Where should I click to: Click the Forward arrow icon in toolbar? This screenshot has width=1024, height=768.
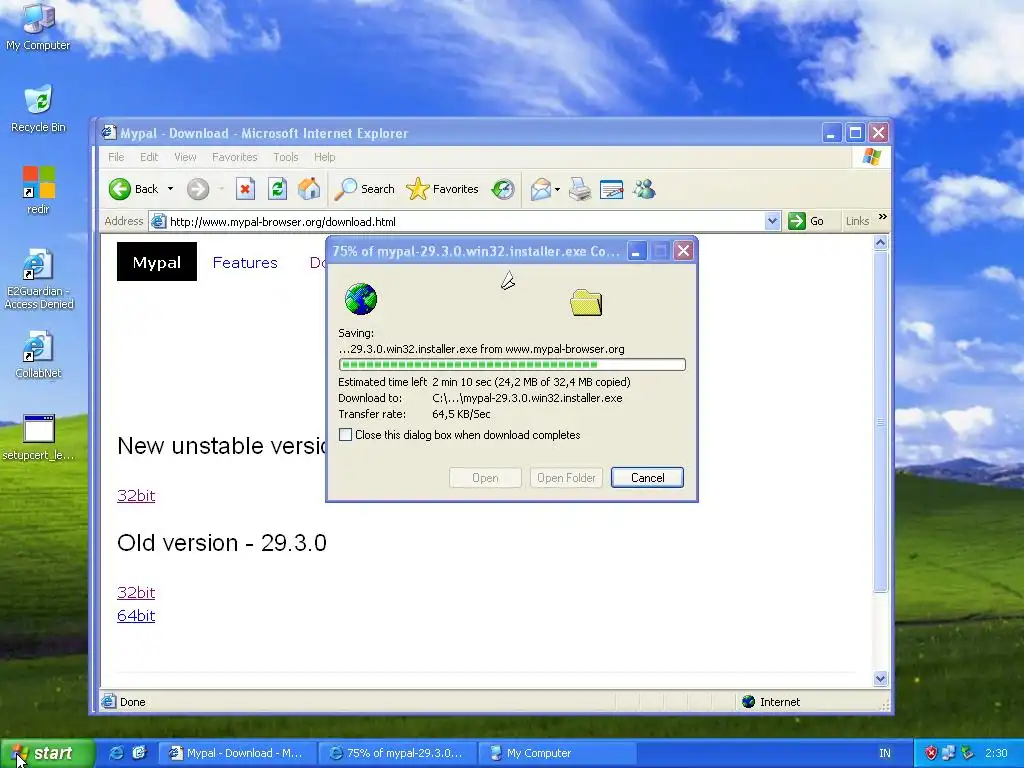click(x=198, y=189)
